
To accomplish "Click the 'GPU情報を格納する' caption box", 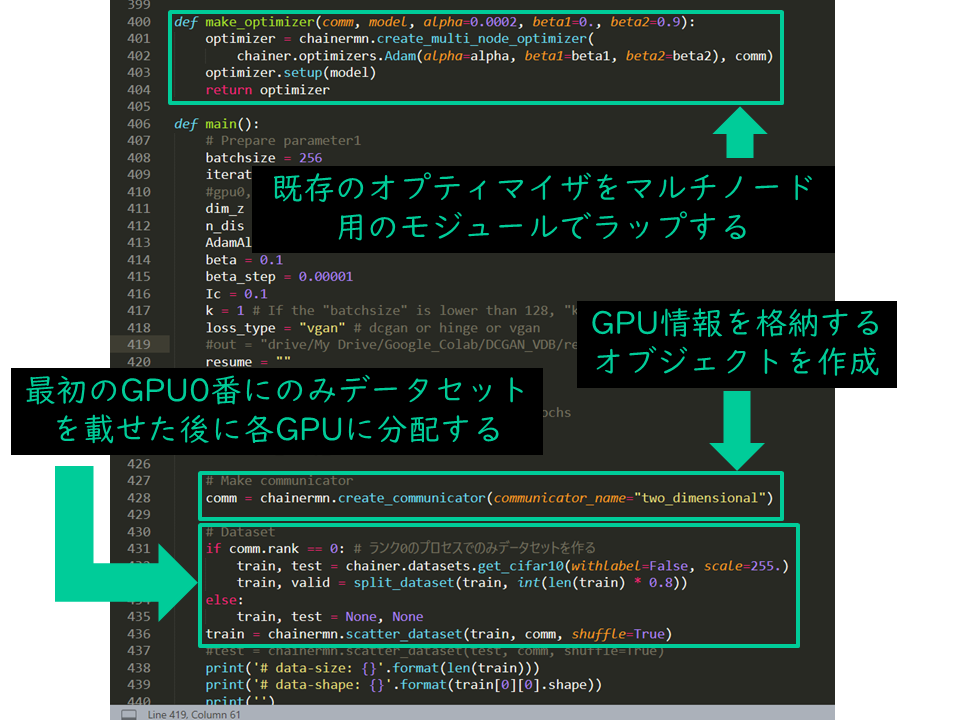I will click(739, 345).
